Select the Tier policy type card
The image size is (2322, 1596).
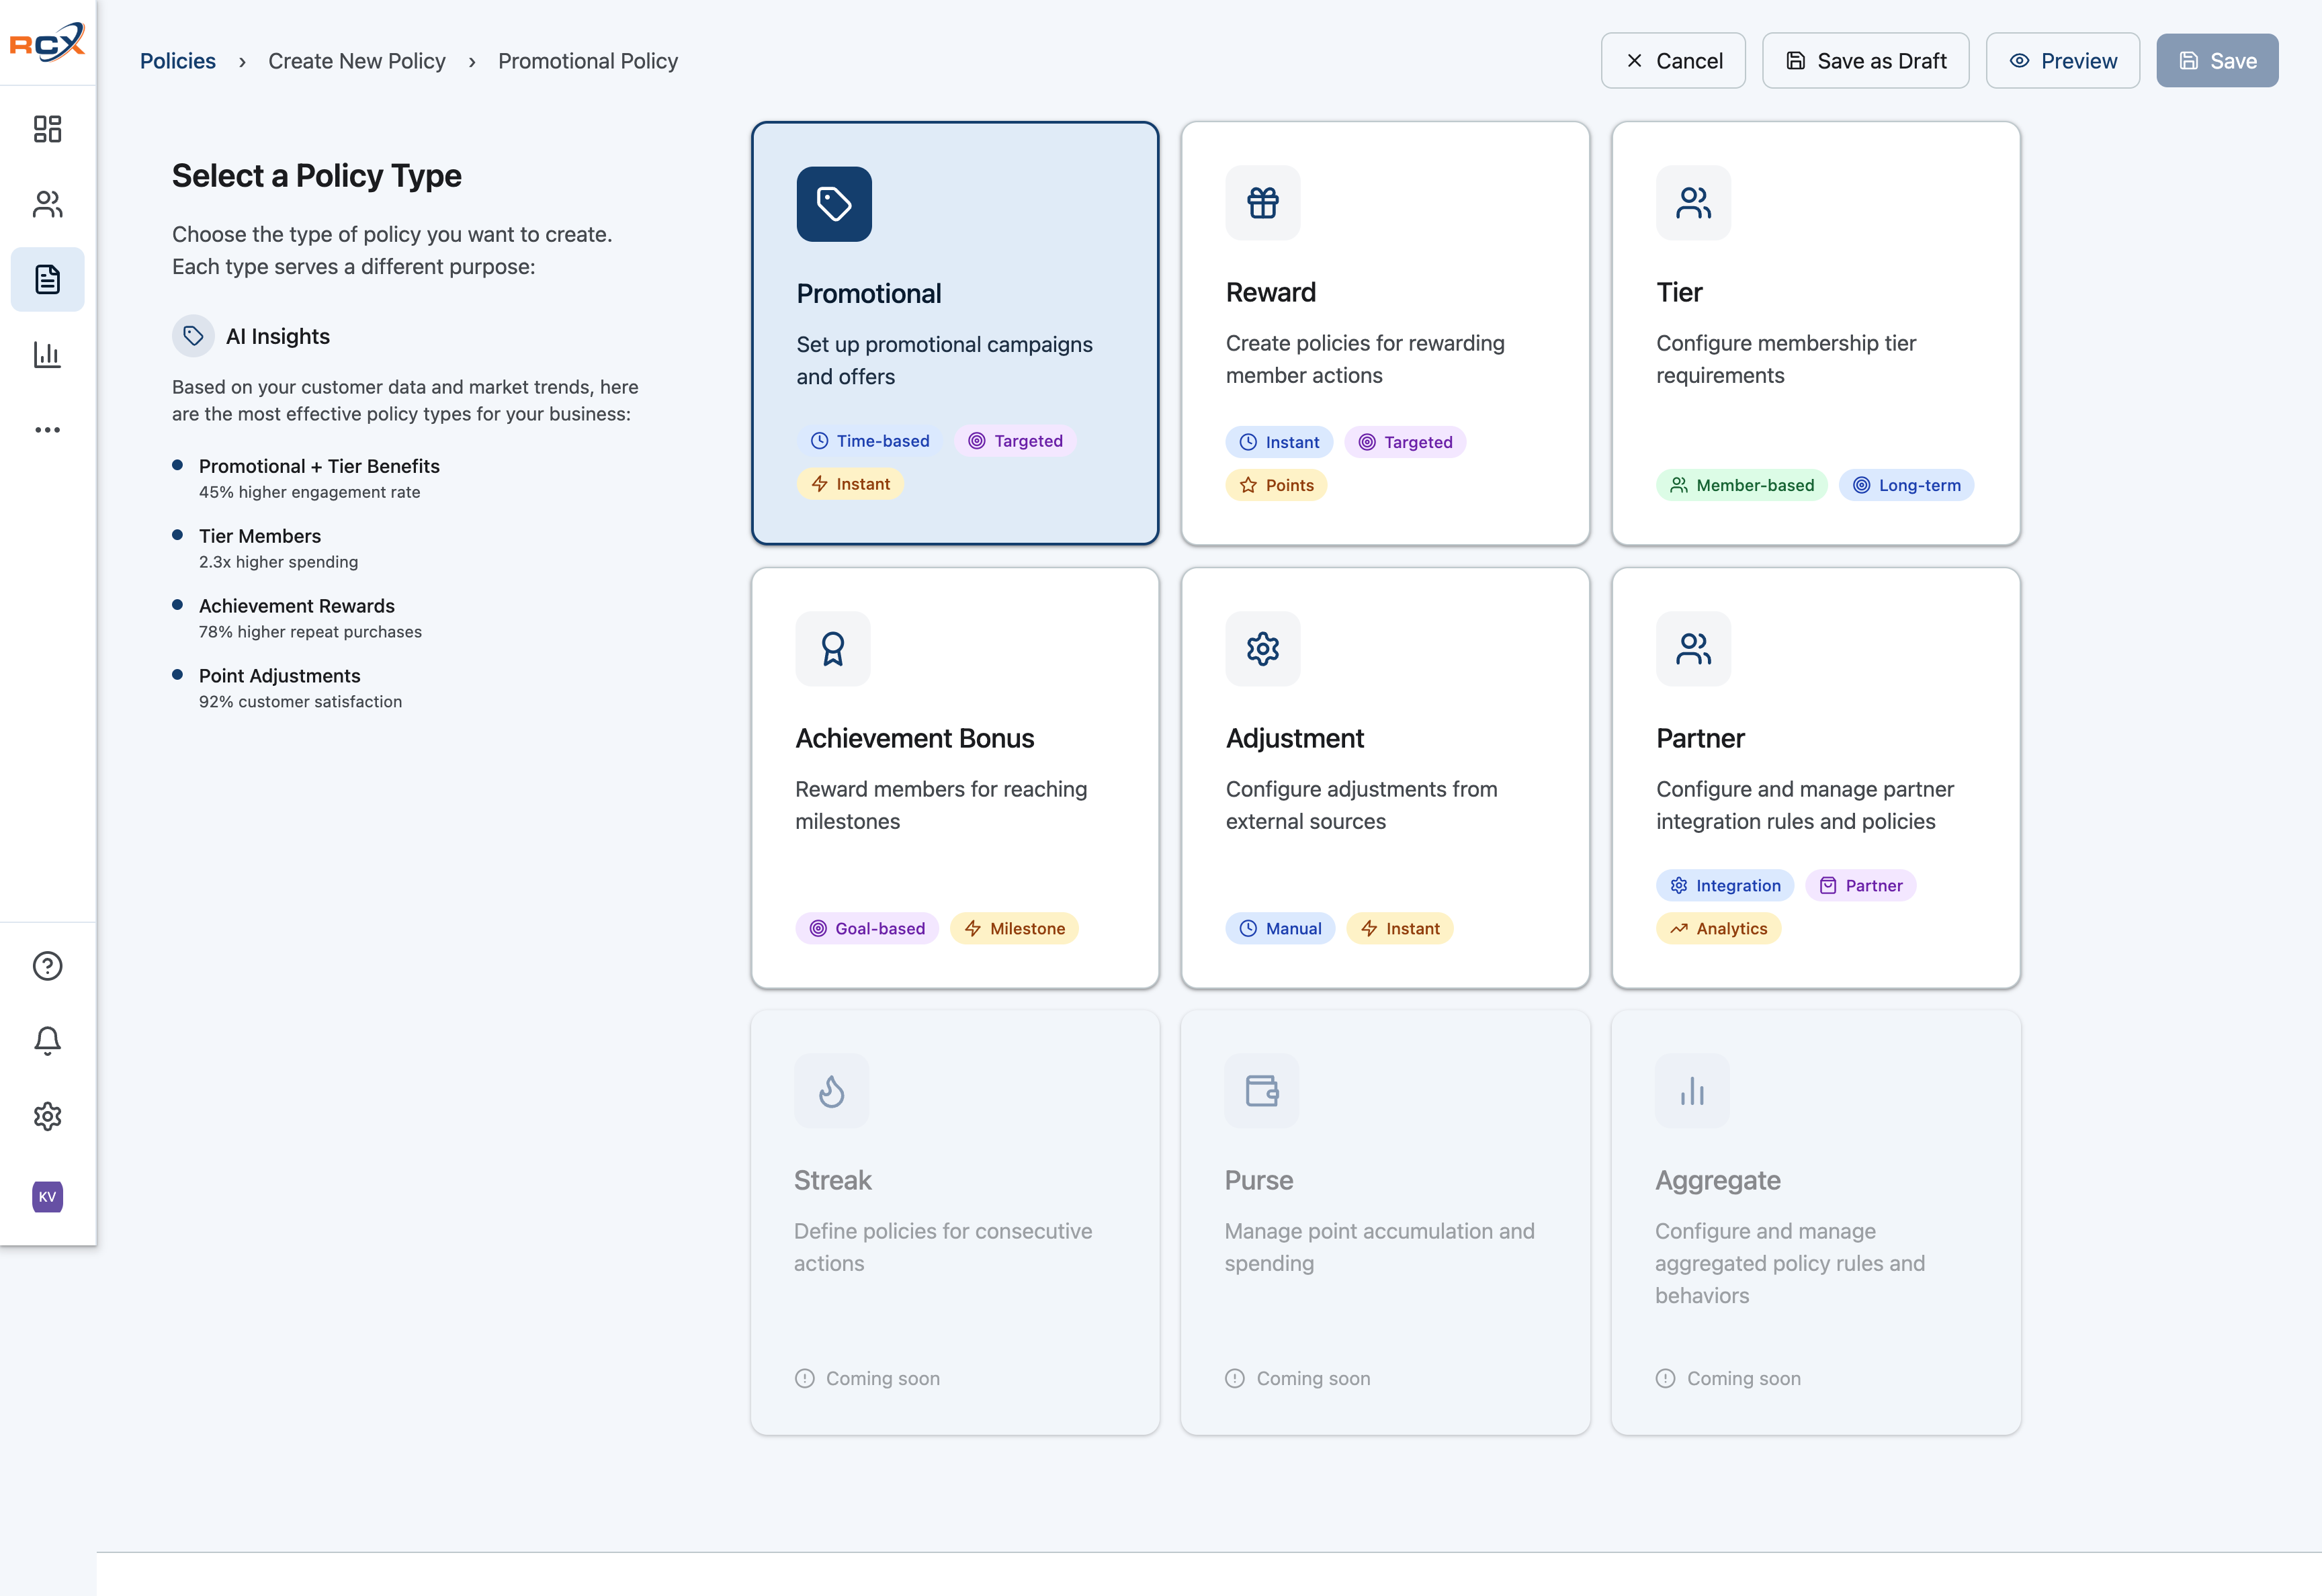tap(1816, 333)
